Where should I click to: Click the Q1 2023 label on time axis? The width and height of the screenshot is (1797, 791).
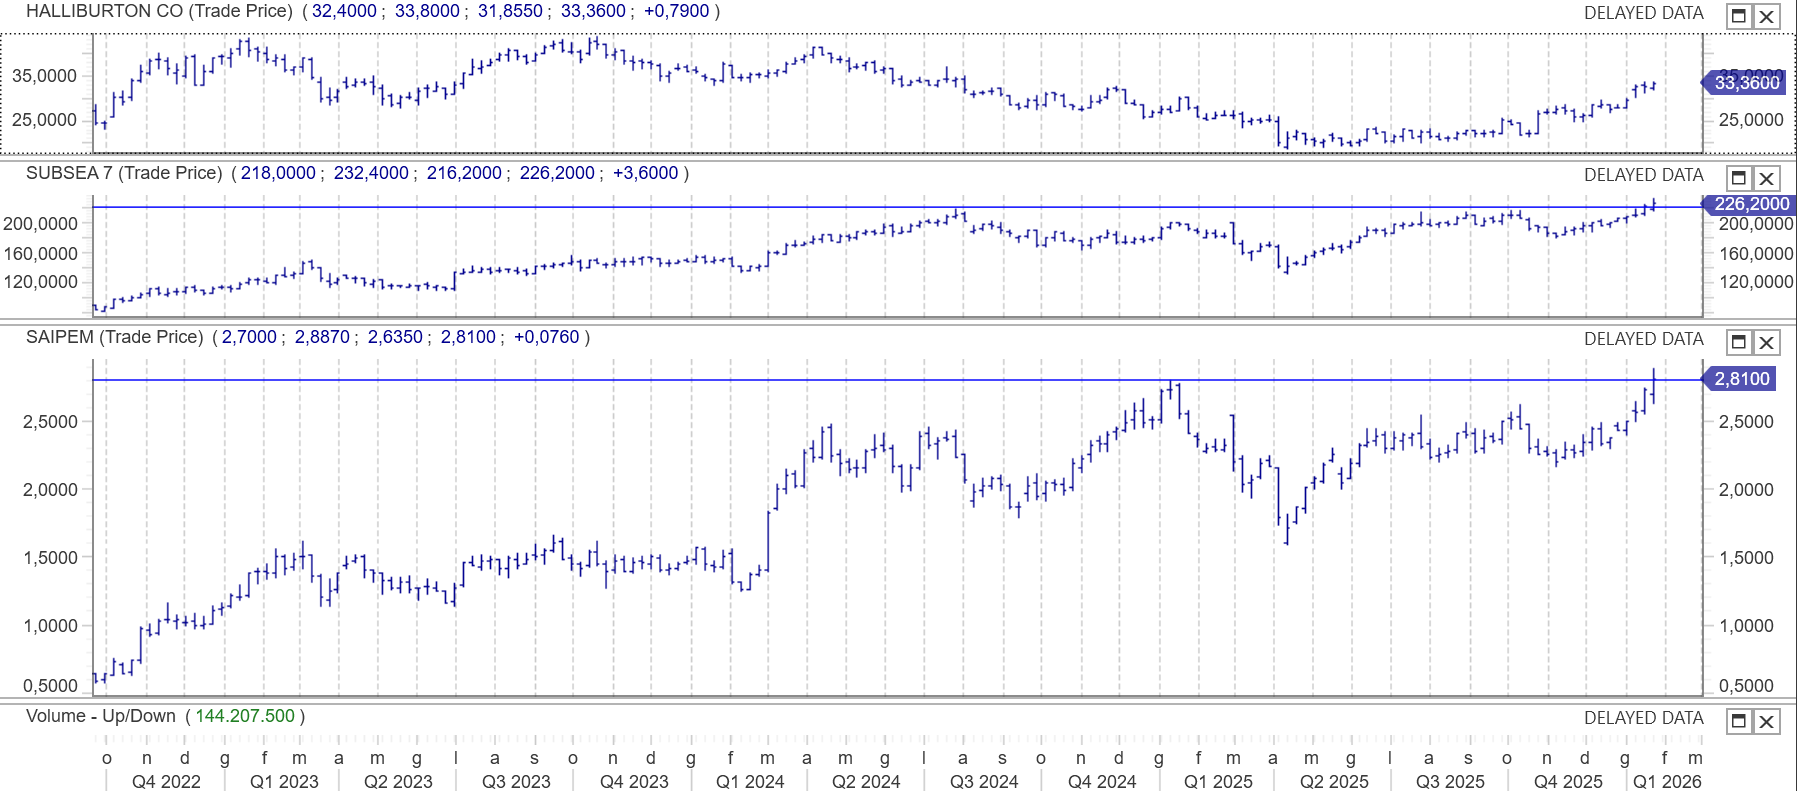(284, 781)
